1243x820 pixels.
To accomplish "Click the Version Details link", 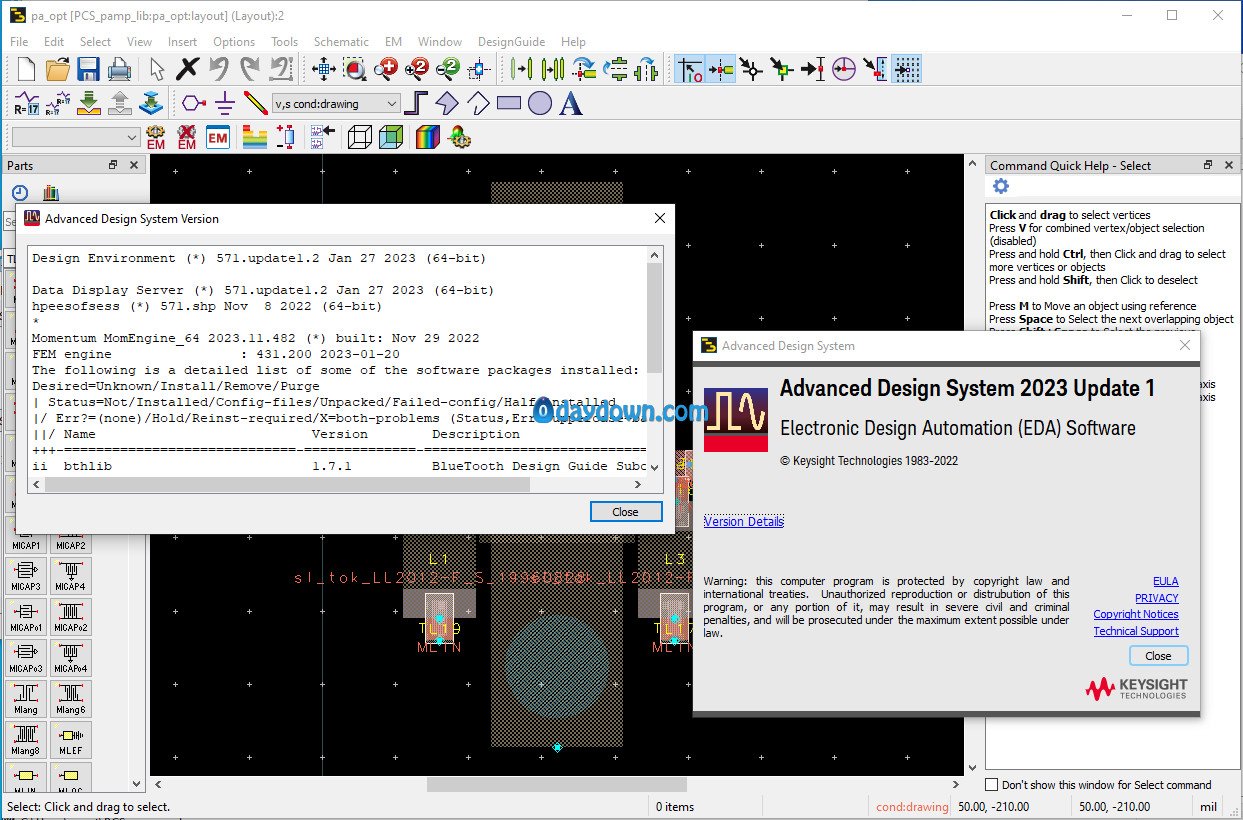I will pos(743,521).
